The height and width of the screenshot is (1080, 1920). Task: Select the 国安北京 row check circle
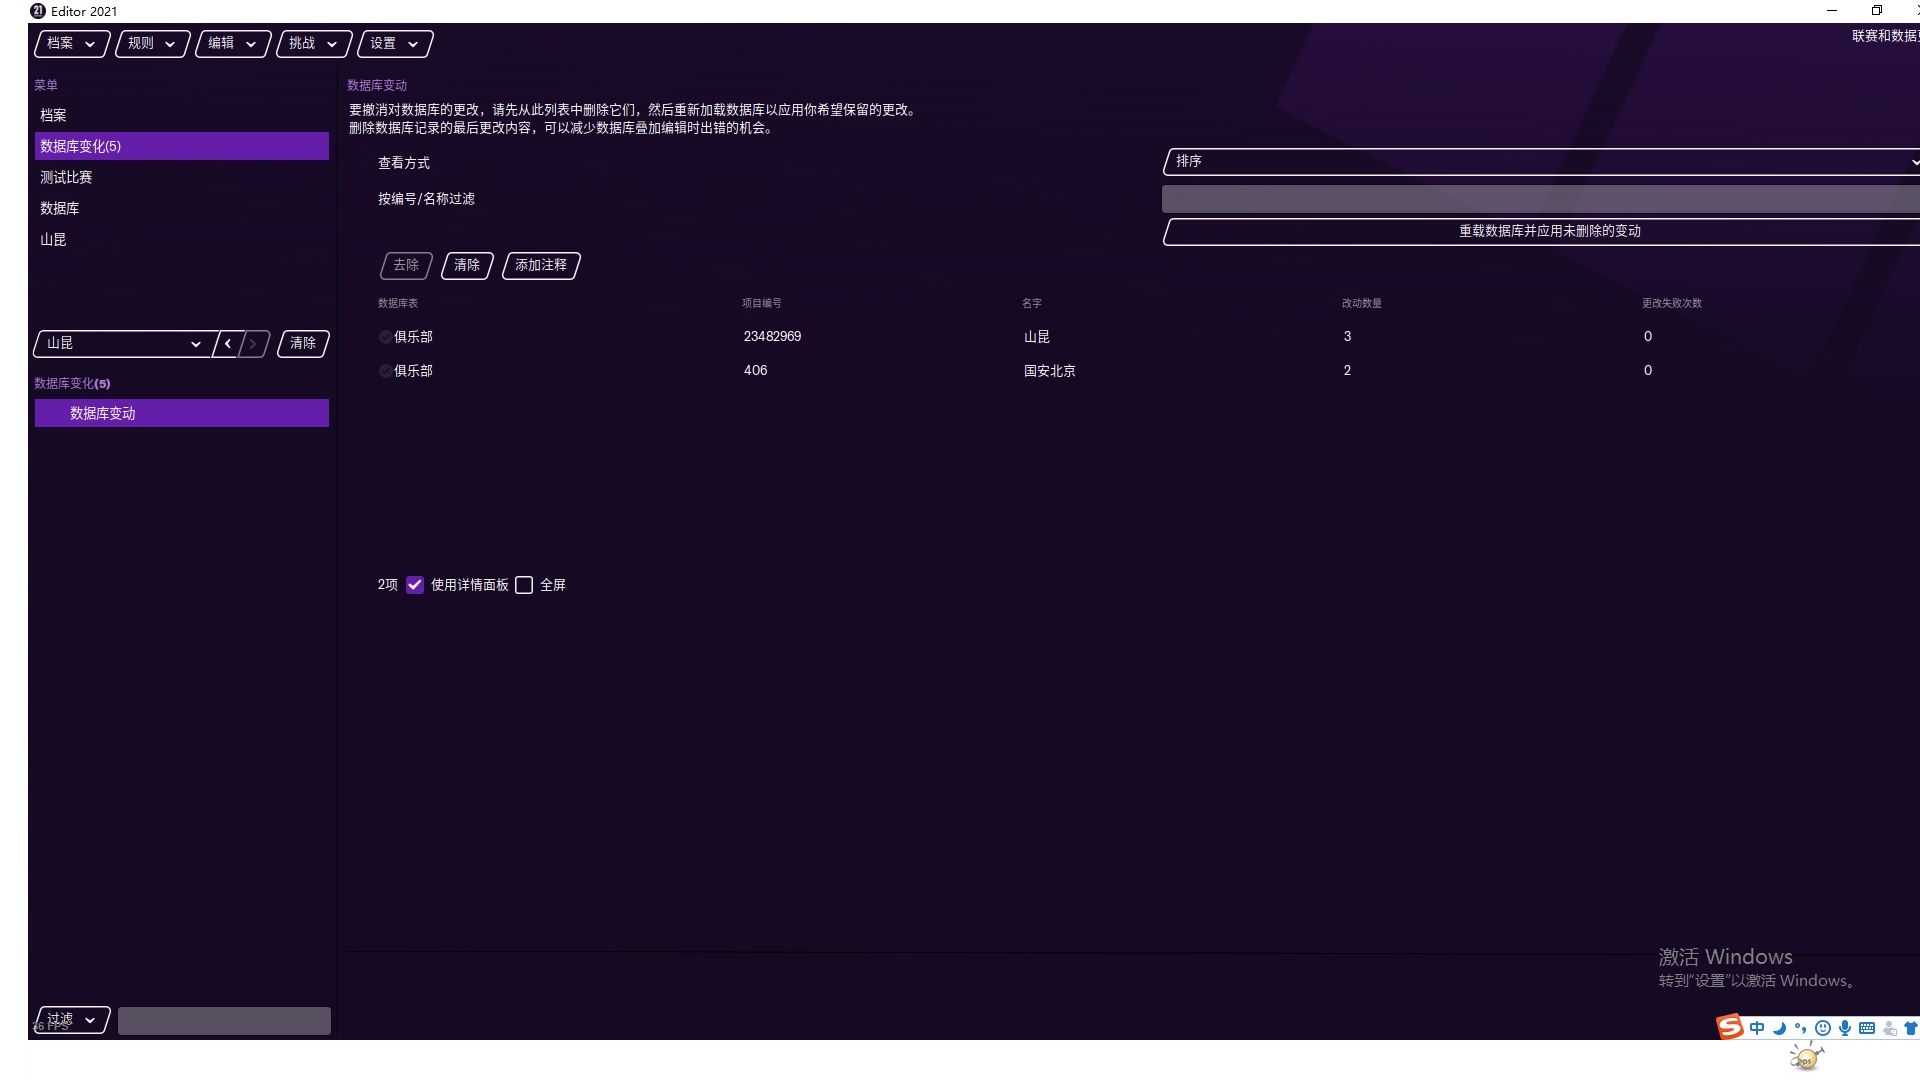coord(385,371)
